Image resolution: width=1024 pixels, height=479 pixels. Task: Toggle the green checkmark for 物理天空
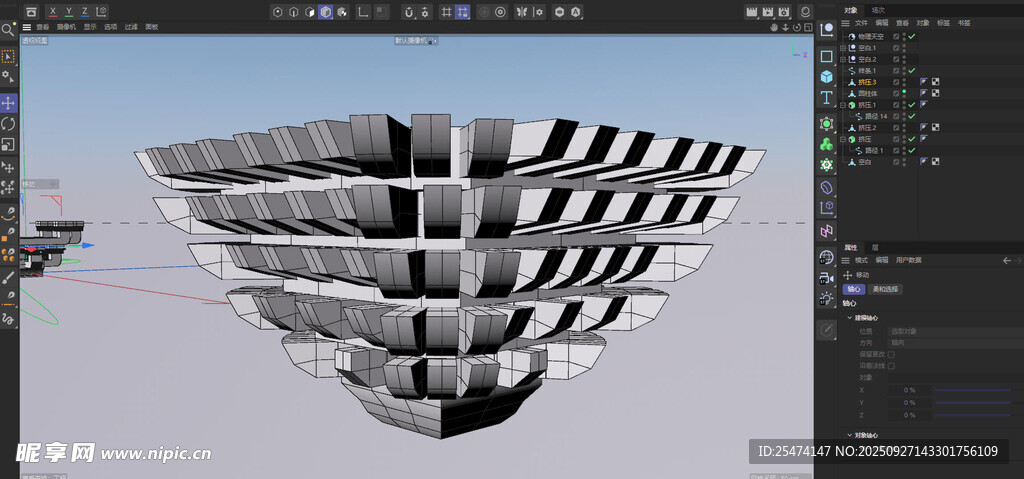(912, 36)
